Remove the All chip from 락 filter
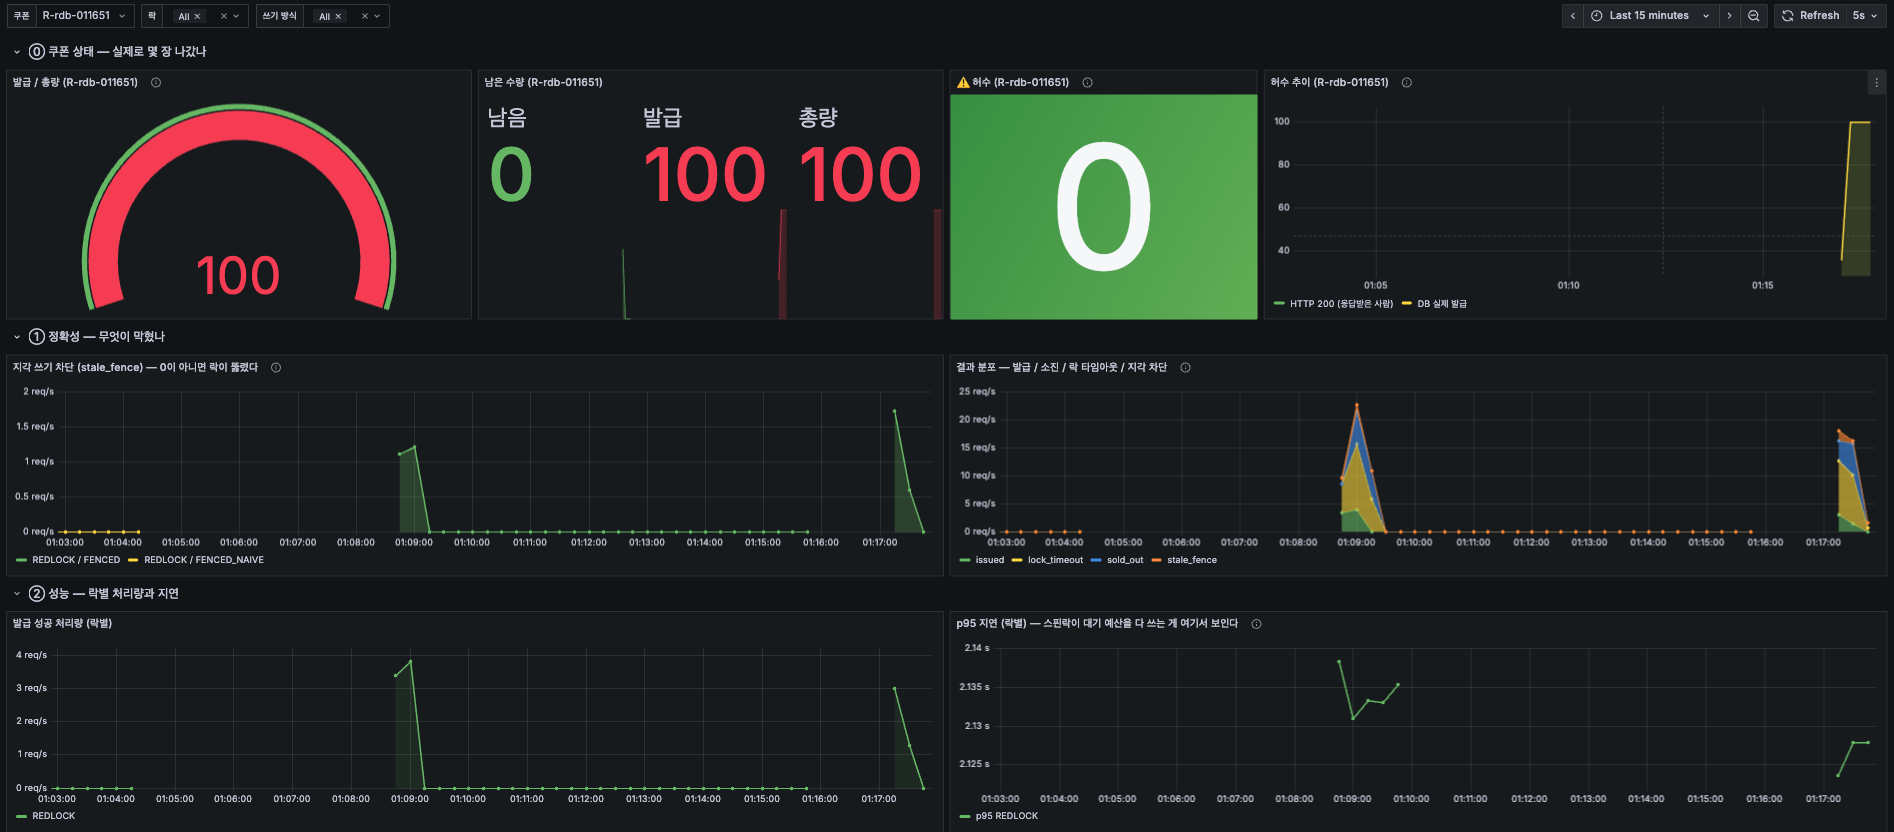Screen dimensions: 1894x832 (197, 17)
